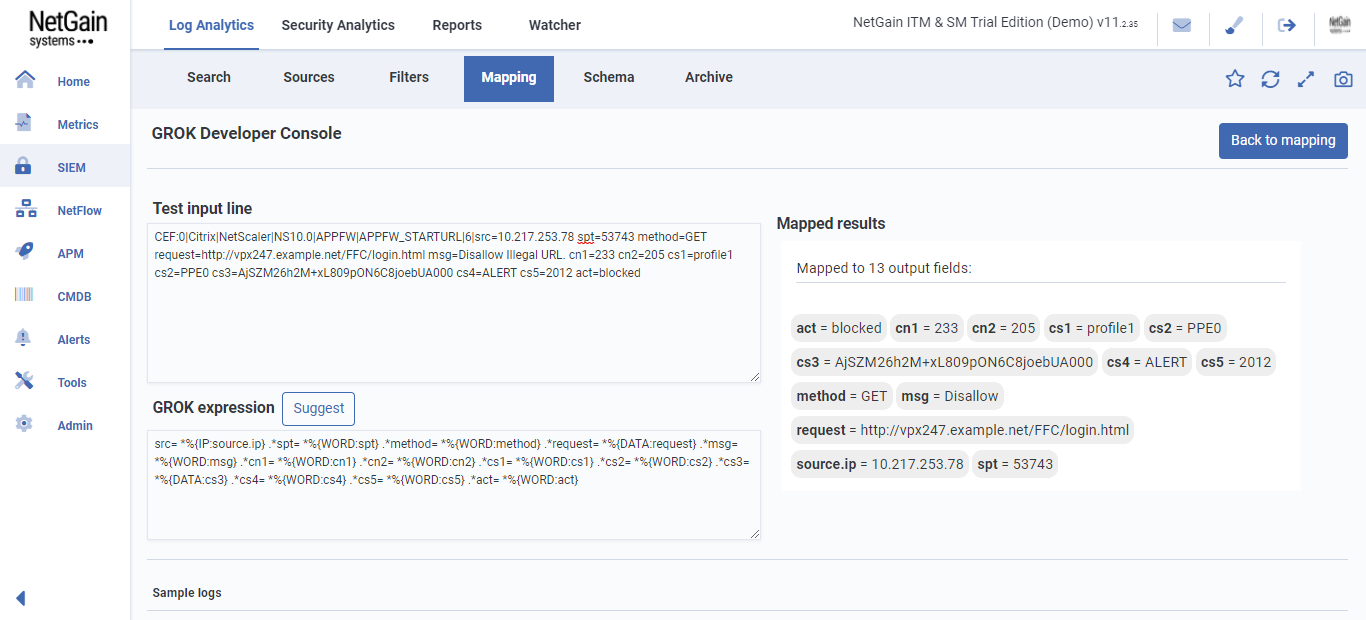Click inside the Test input line textarea
This screenshot has height=620, width=1366.
click(x=454, y=303)
